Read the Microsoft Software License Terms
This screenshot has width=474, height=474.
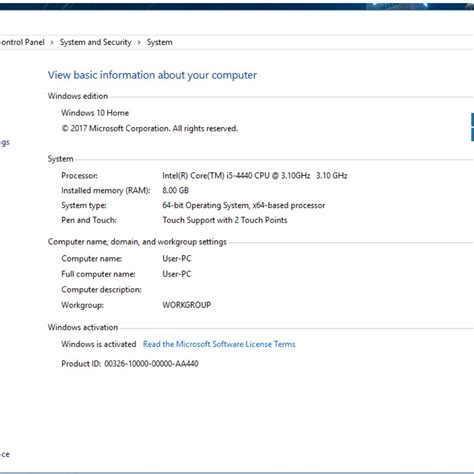[x=219, y=344]
